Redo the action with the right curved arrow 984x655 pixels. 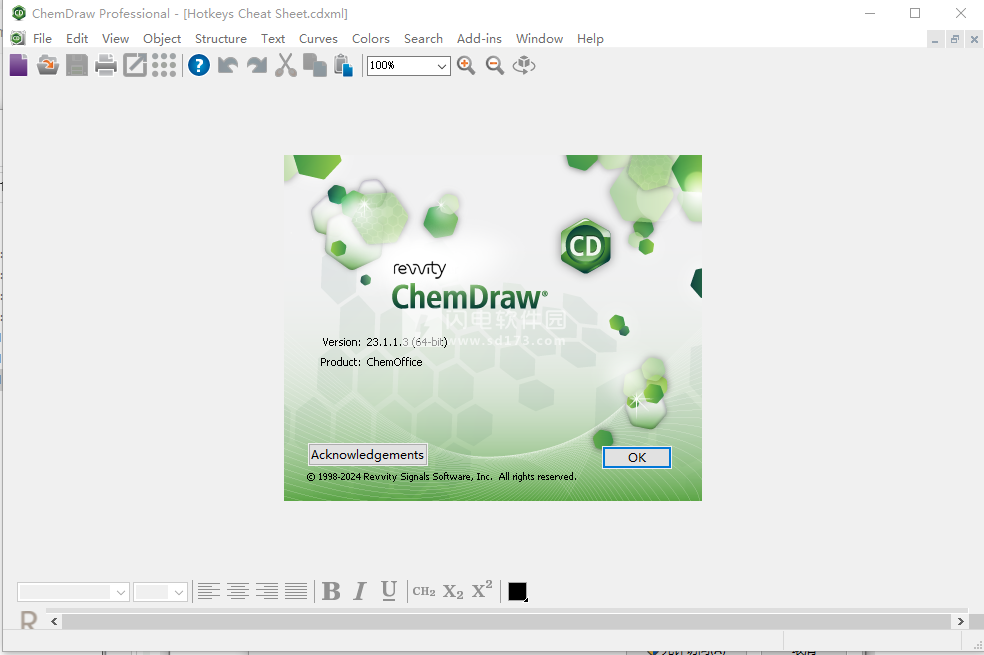[257, 65]
